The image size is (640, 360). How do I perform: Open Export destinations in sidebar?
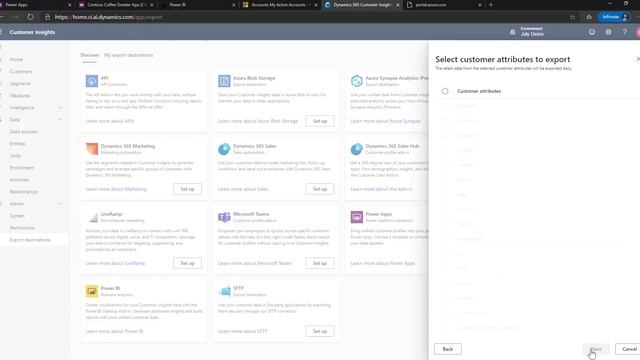click(x=30, y=240)
